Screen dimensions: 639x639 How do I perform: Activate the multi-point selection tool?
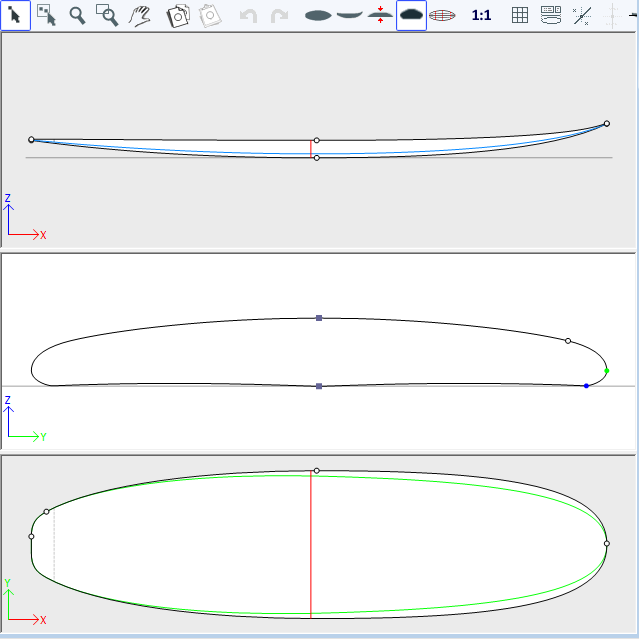[46, 15]
